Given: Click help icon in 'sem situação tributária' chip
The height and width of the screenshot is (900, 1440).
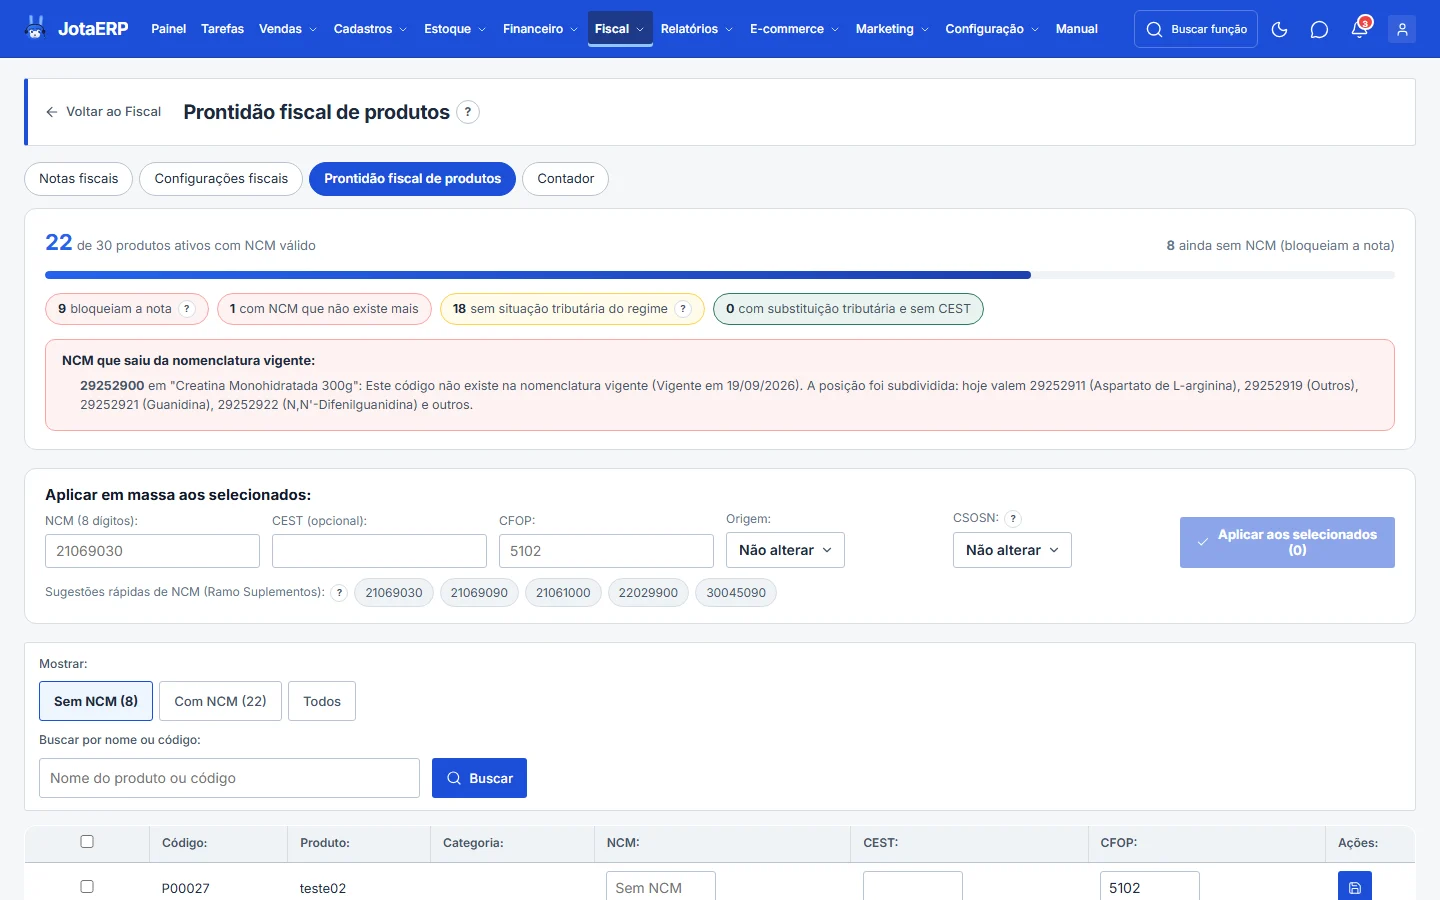Looking at the screenshot, I should tap(683, 309).
